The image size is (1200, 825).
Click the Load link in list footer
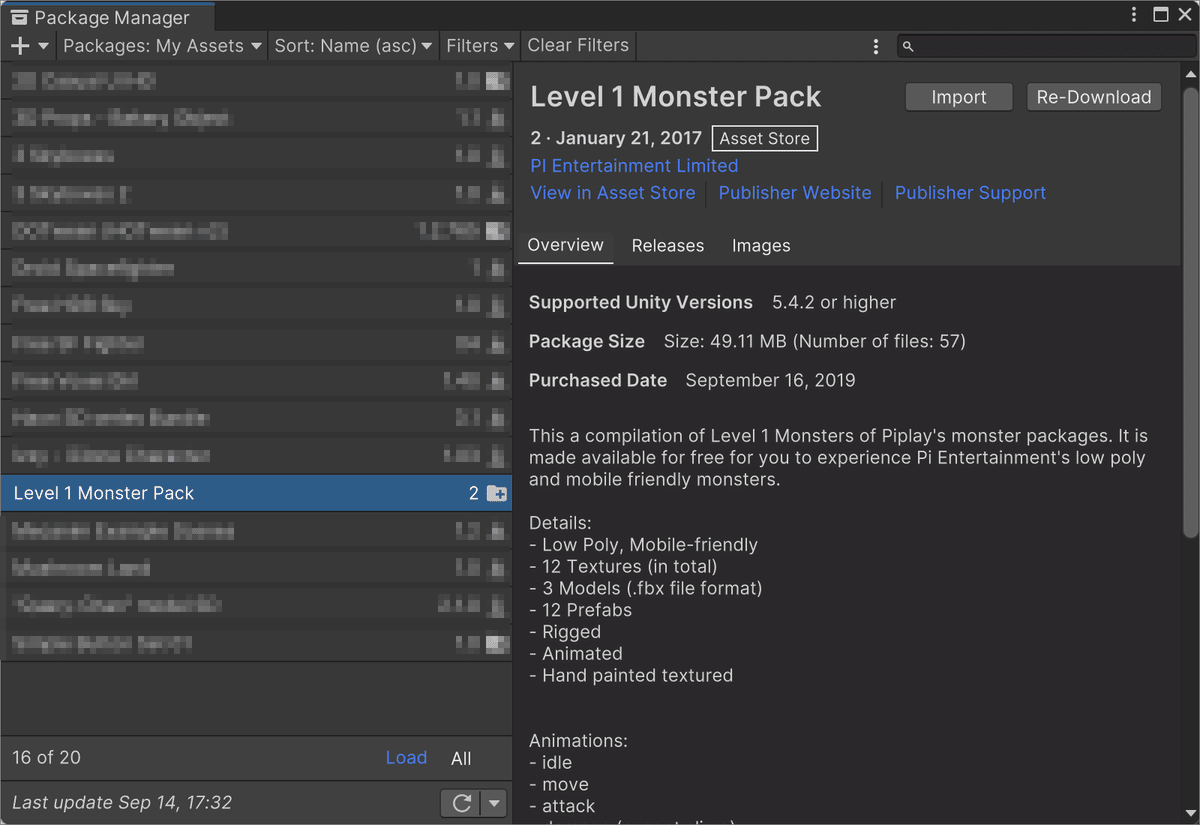[406, 758]
